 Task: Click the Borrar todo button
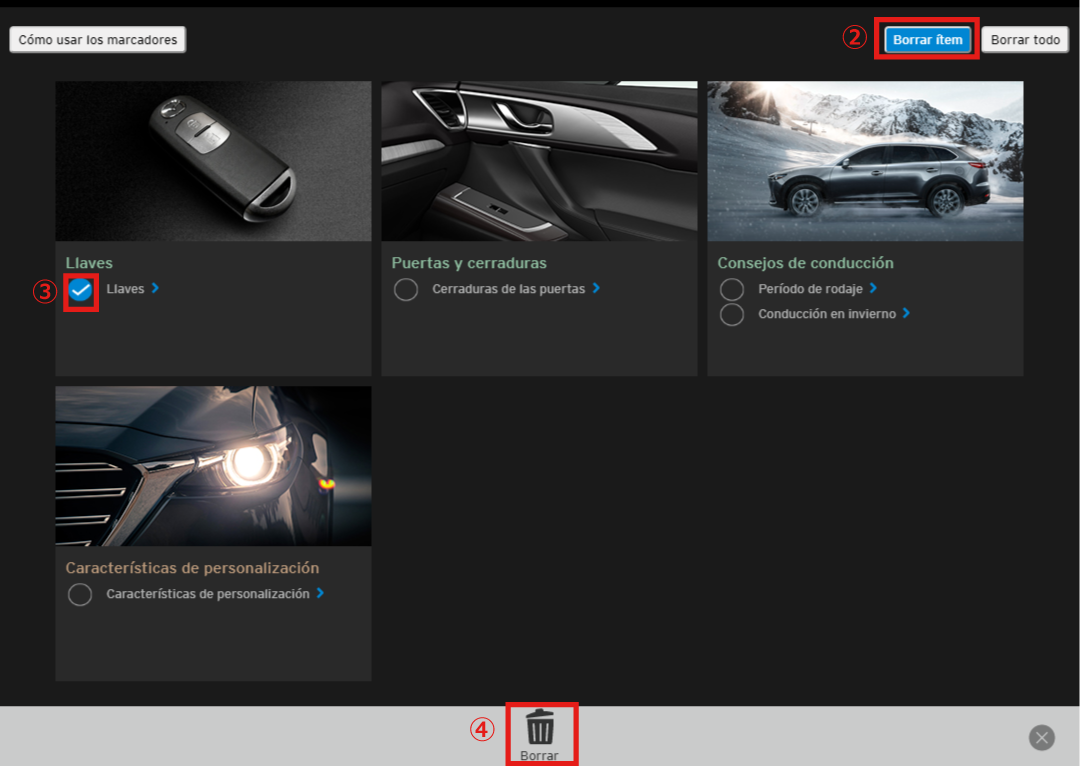(x=1025, y=40)
